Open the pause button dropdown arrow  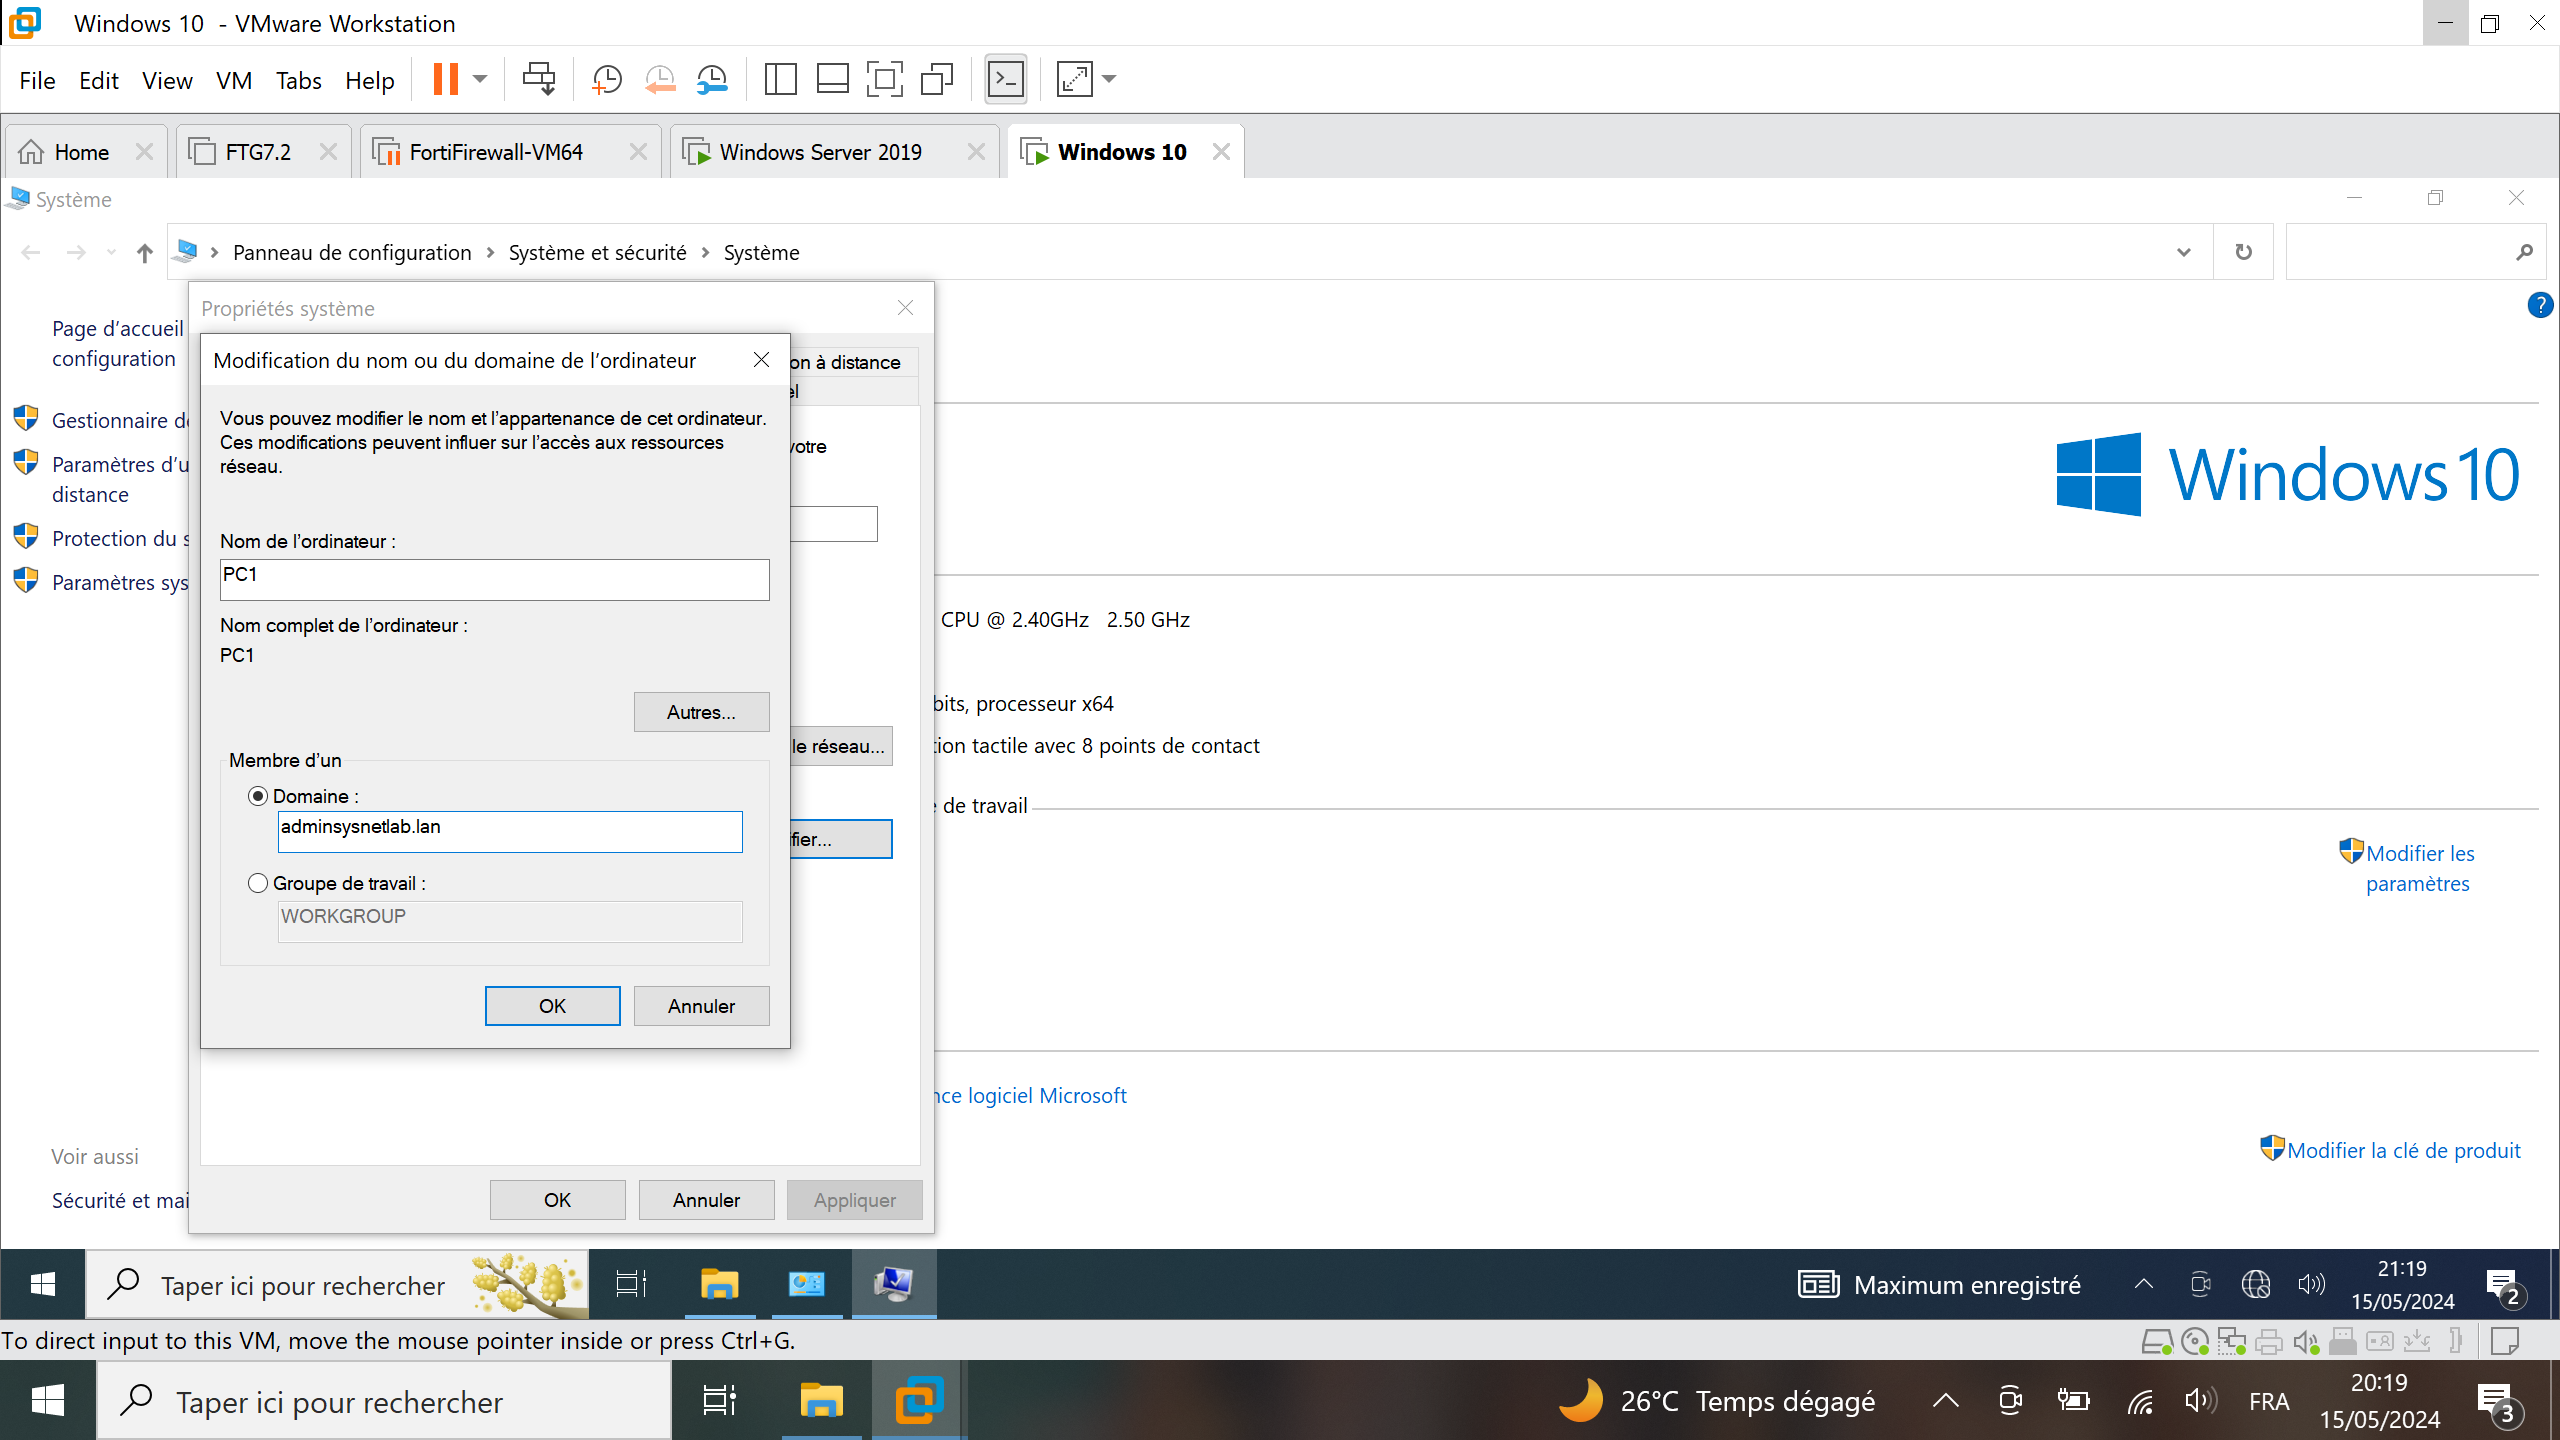[x=480, y=79]
